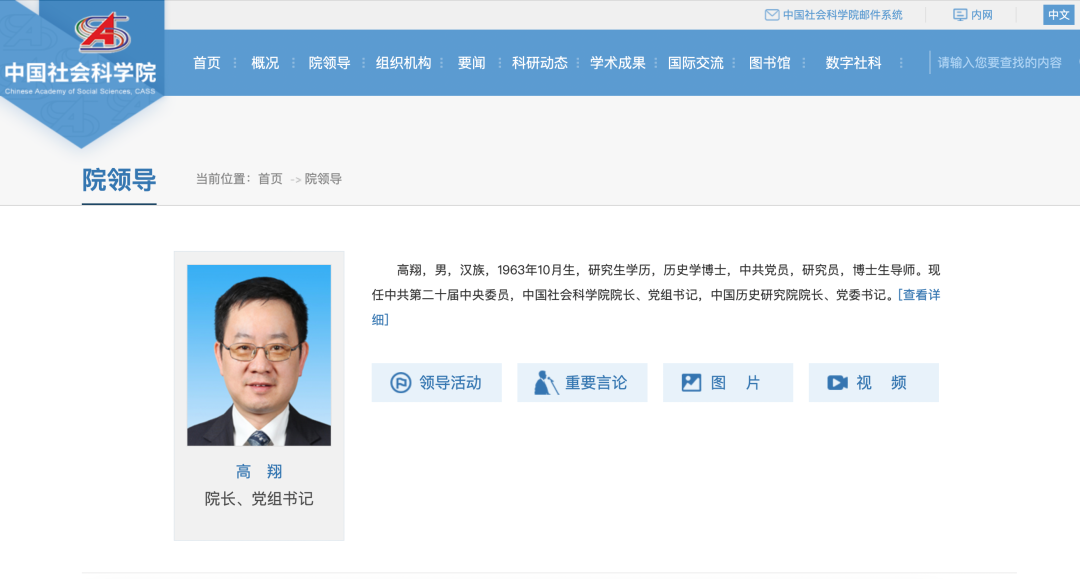Open the 查看详细 details link
Image resolution: width=1080 pixels, height=579 pixels.
(918, 295)
